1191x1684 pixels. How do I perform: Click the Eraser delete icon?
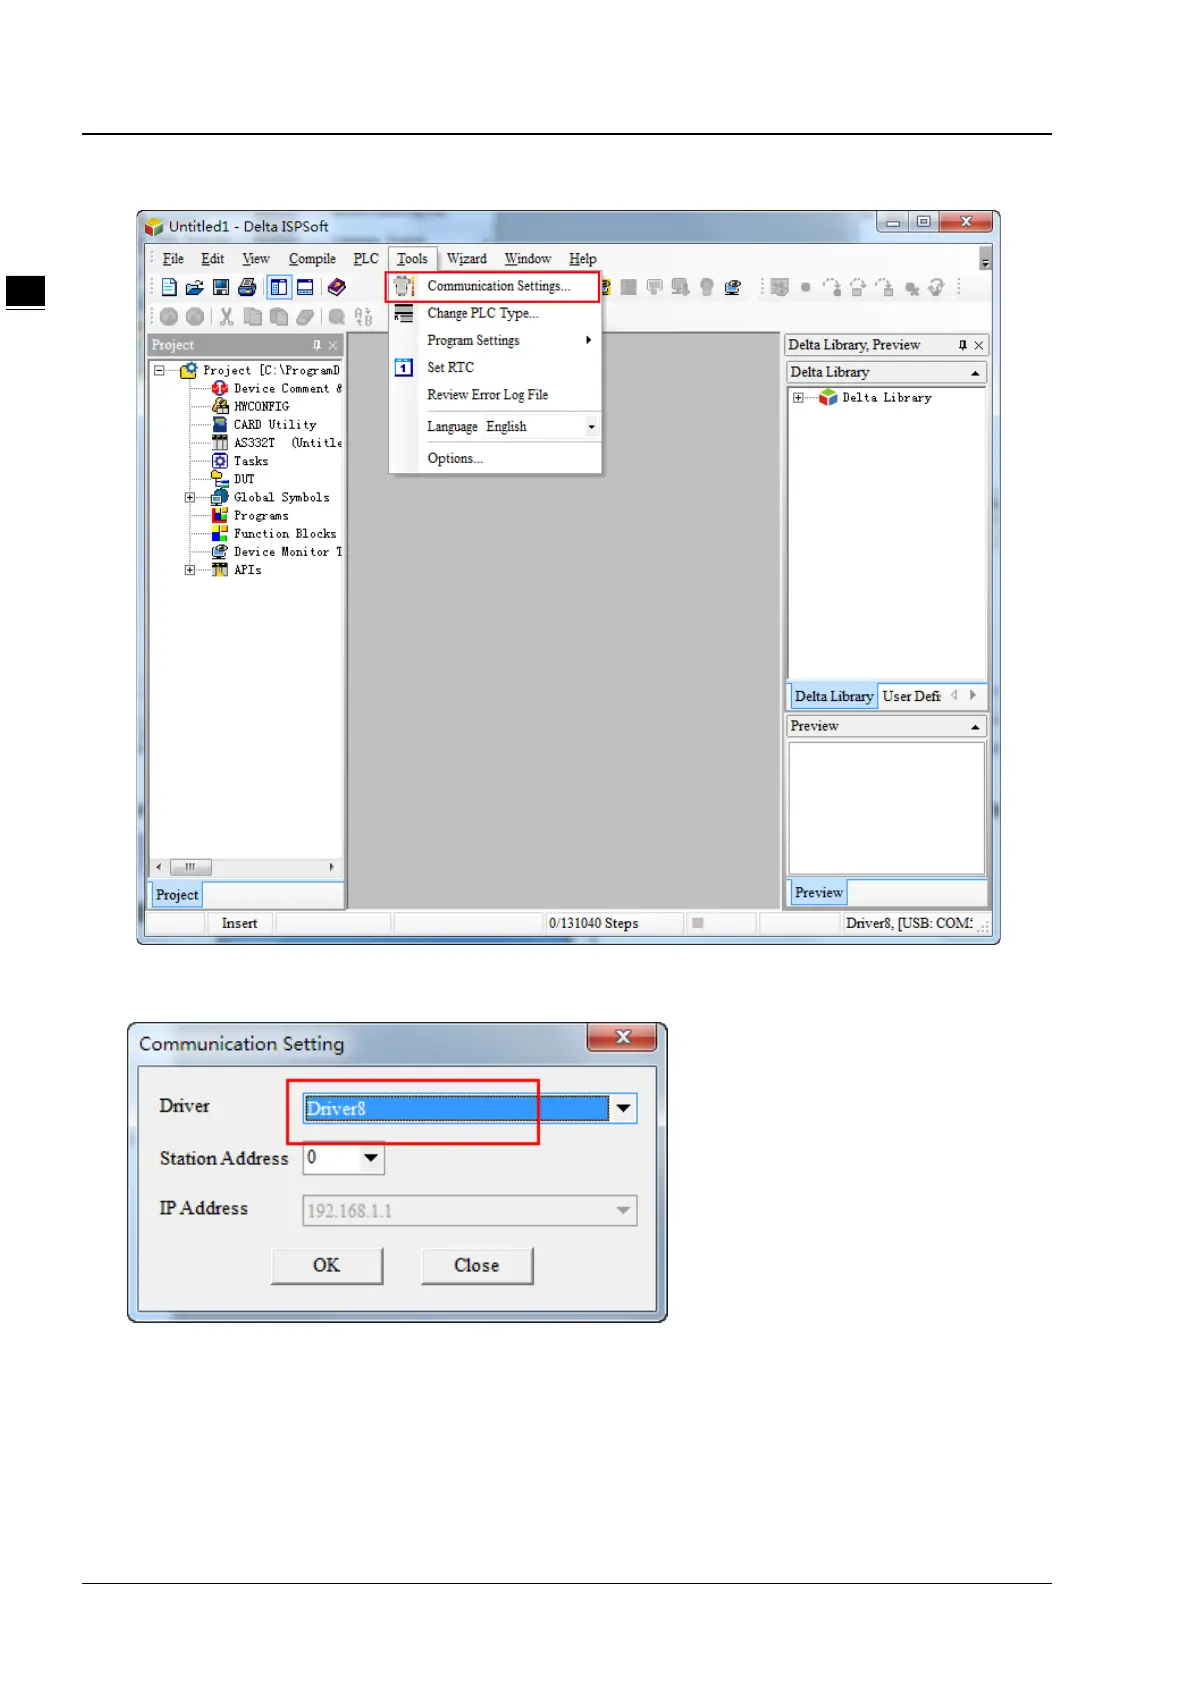click(x=305, y=317)
